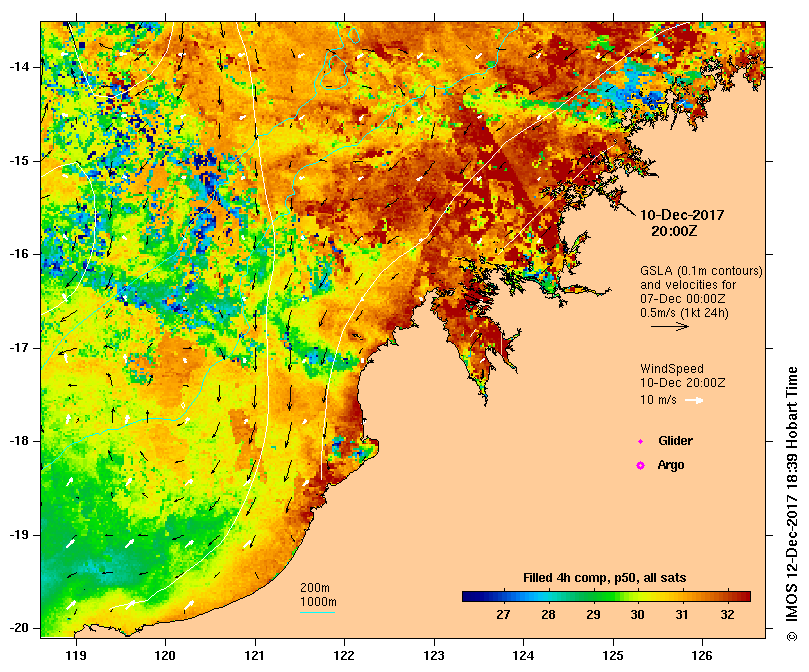Click the colorbar value 32
The image size is (809, 672).
pos(727,615)
